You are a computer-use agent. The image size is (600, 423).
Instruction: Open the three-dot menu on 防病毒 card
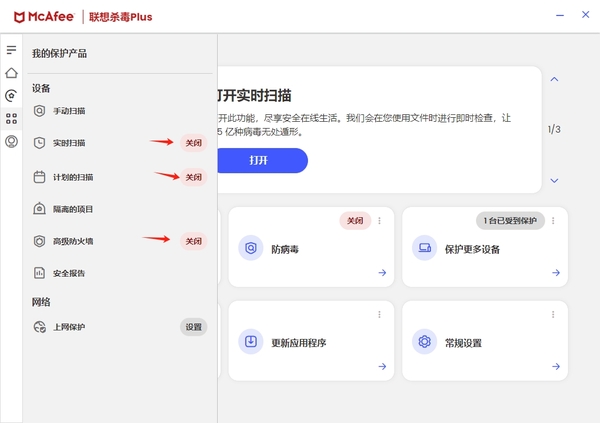tap(380, 220)
